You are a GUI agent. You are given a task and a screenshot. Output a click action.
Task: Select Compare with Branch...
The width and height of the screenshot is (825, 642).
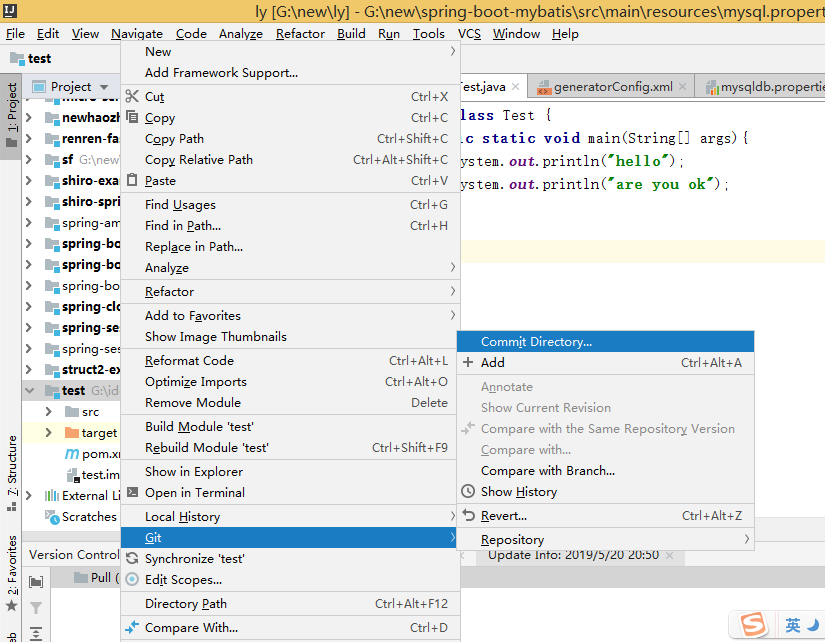tap(606, 470)
